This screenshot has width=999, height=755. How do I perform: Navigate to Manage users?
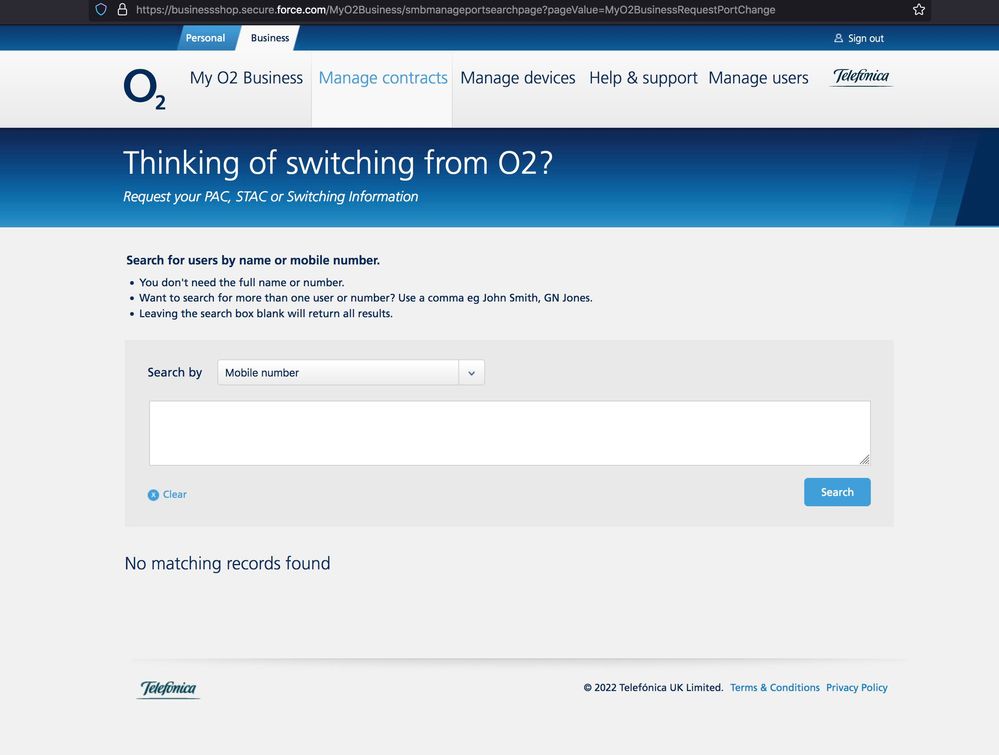[x=758, y=78]
